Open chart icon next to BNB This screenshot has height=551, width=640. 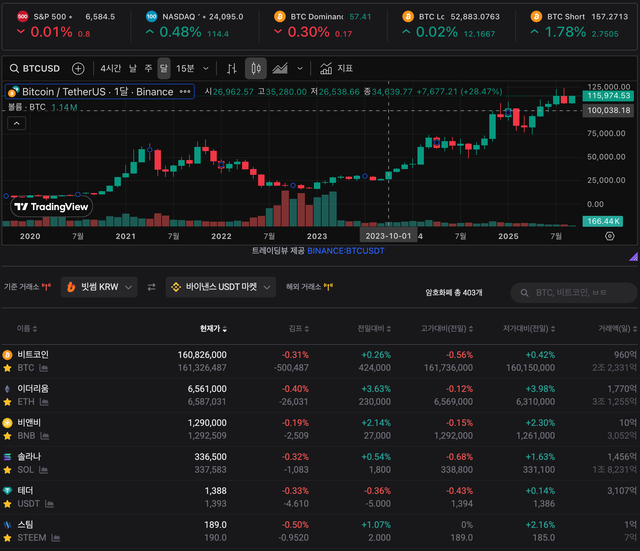45,436
